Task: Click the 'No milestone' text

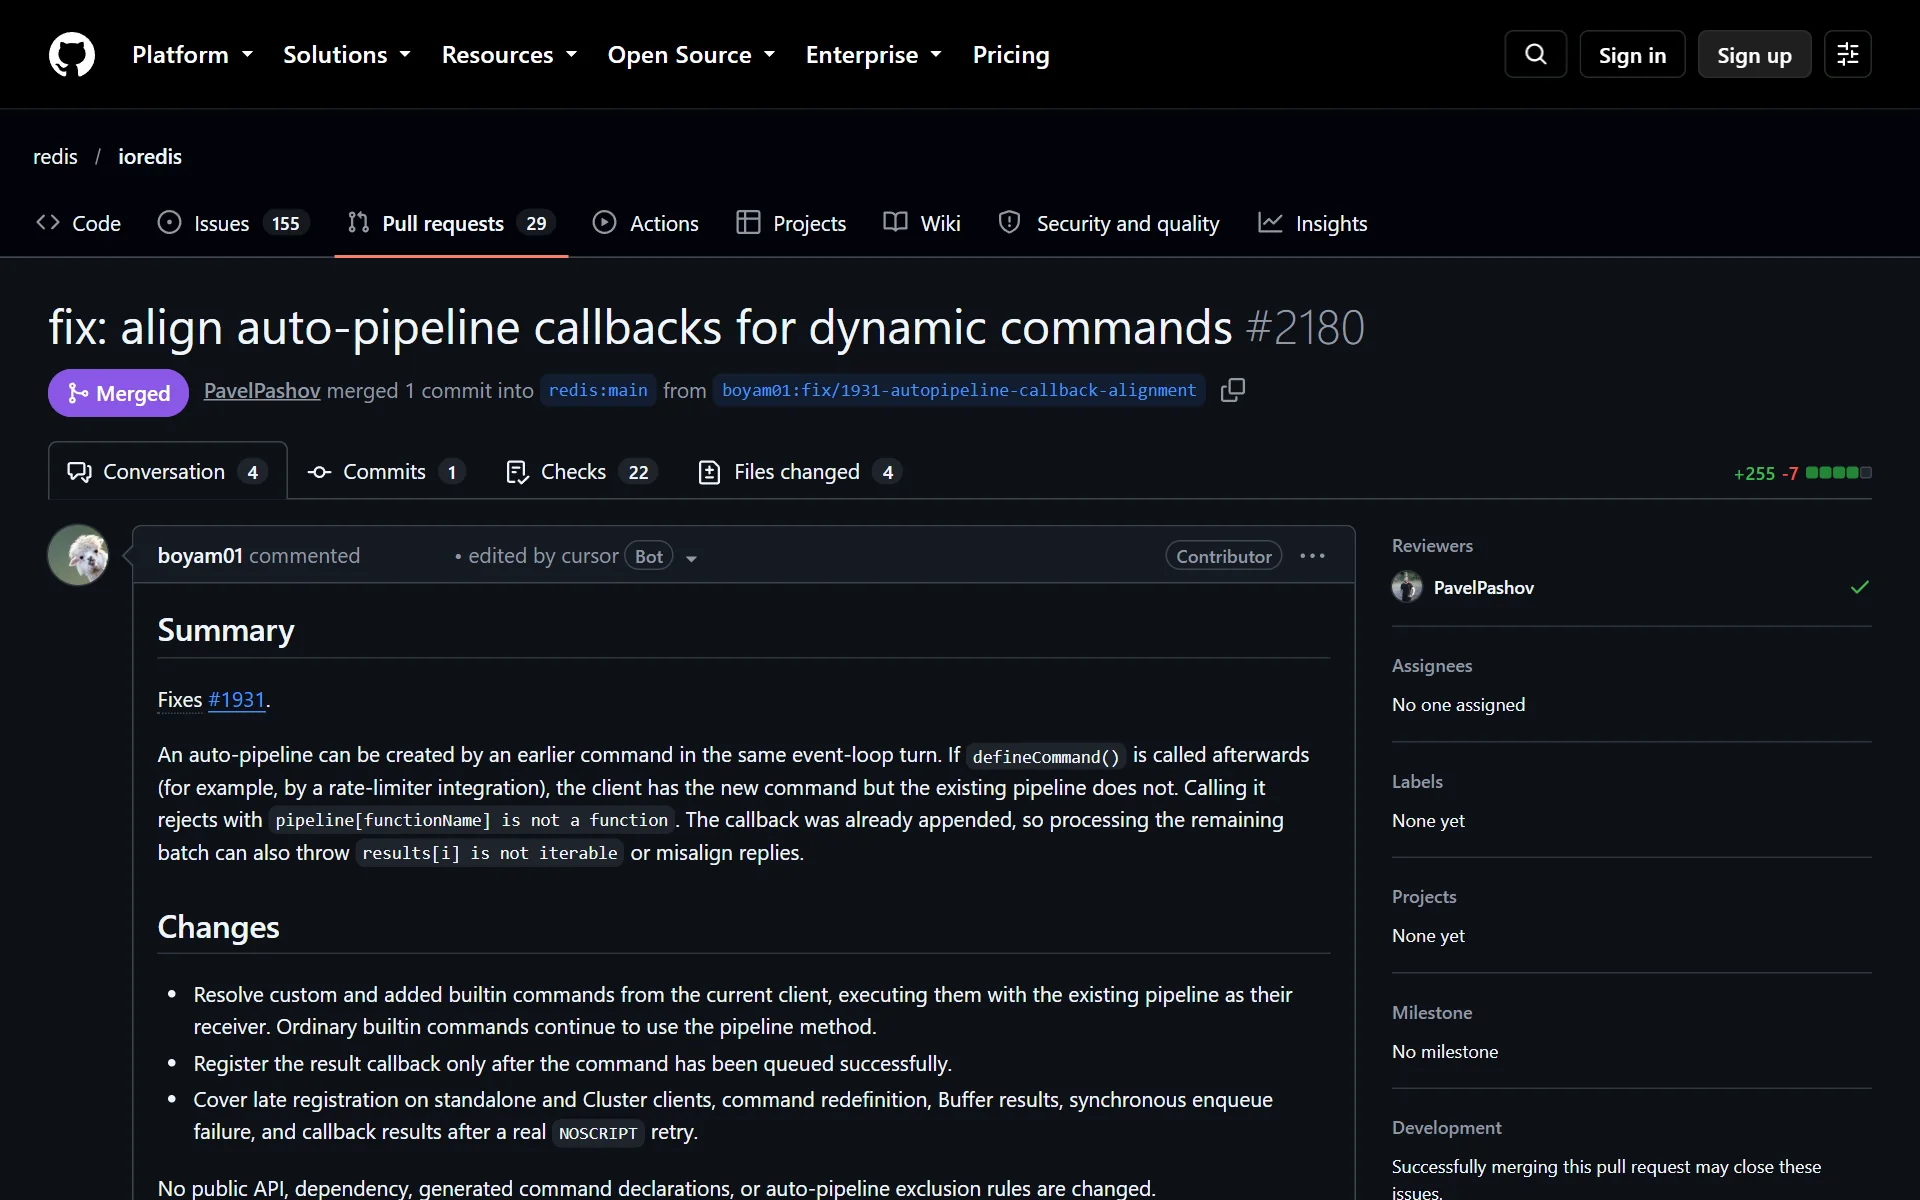Action: click(x=1445, y=1052)
